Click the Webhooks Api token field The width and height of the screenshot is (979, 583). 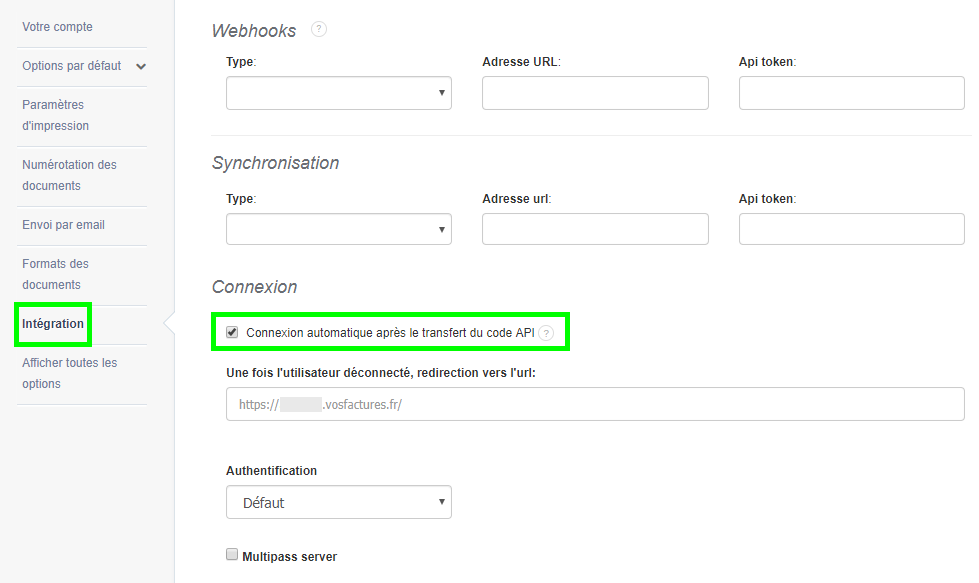coord(851,92)
